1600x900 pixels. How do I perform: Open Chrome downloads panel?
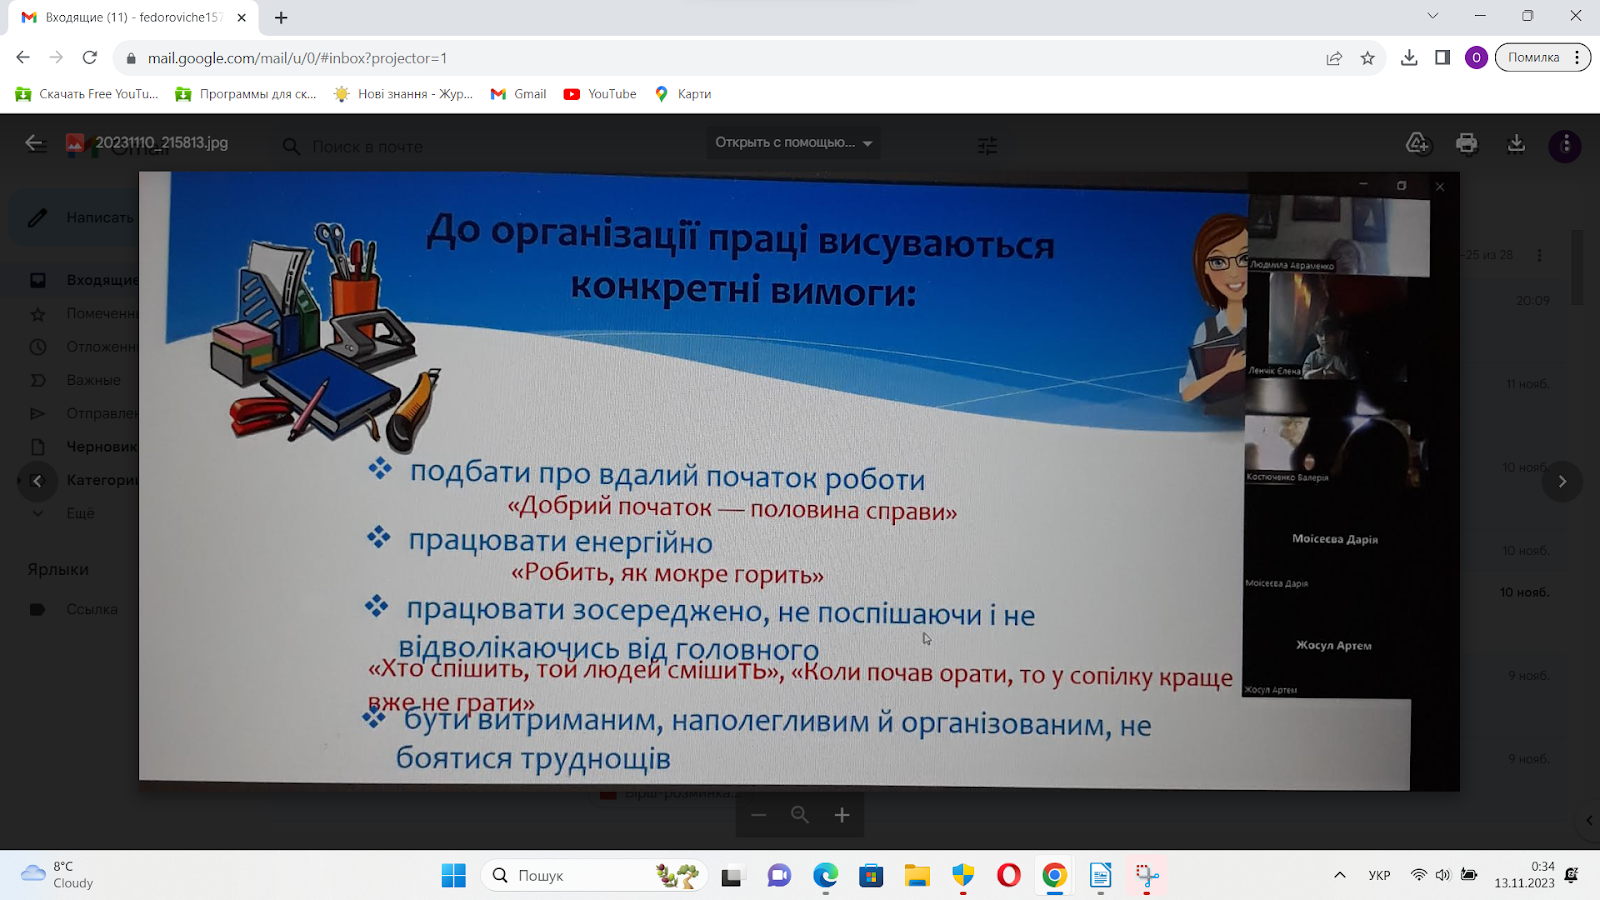(1409, 58)
